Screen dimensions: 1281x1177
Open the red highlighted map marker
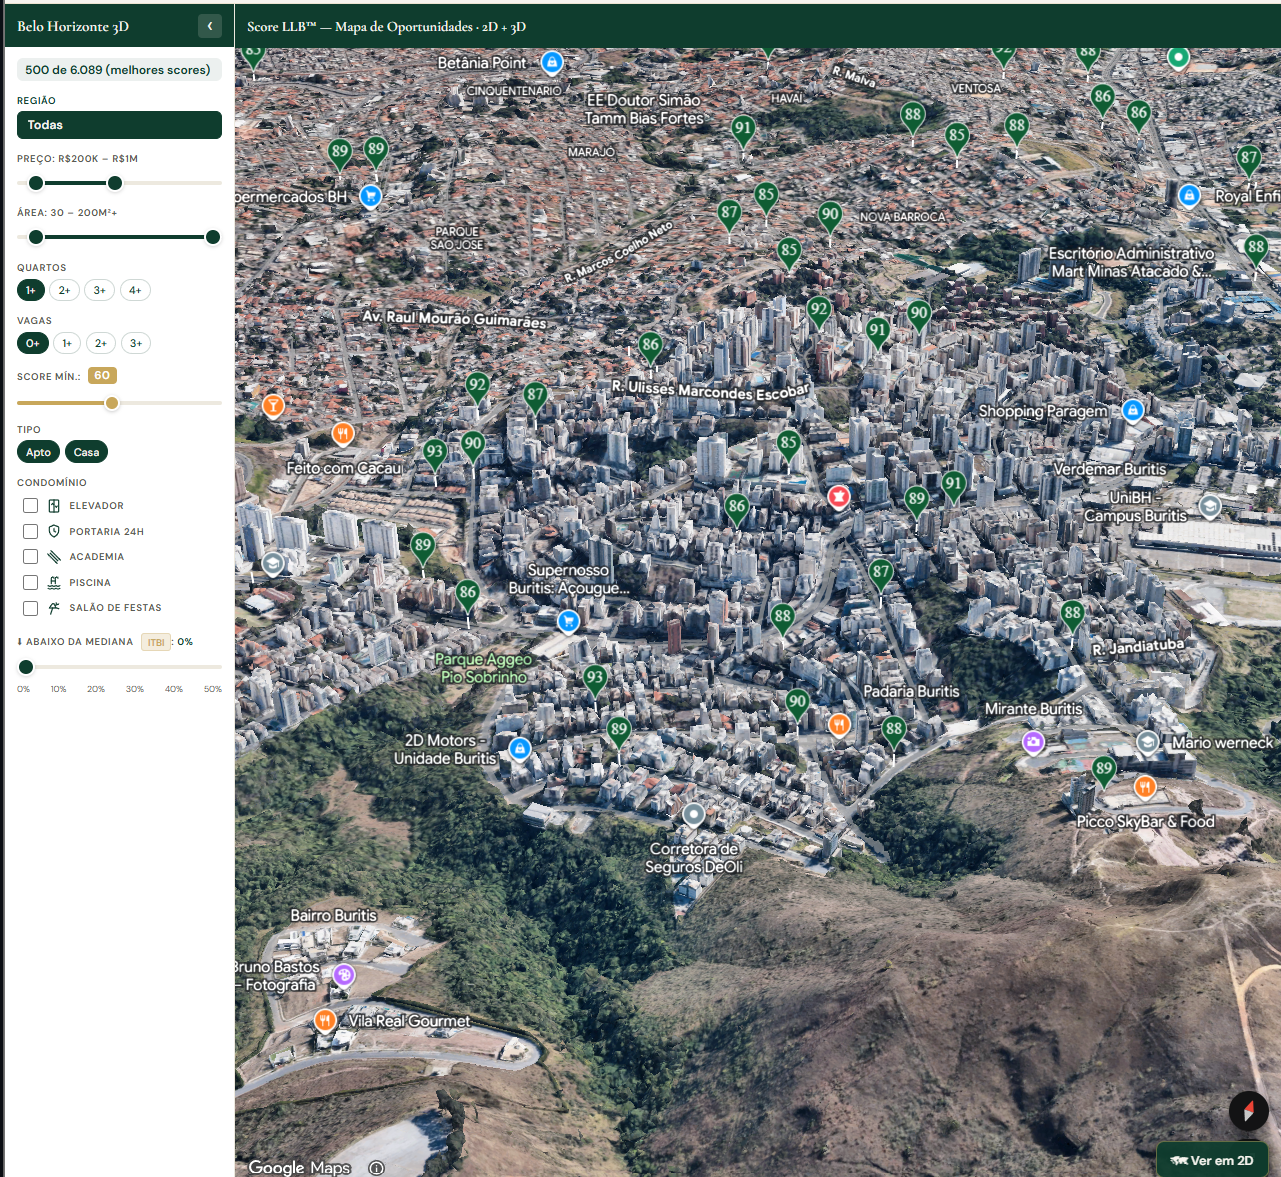coord(838,496)
